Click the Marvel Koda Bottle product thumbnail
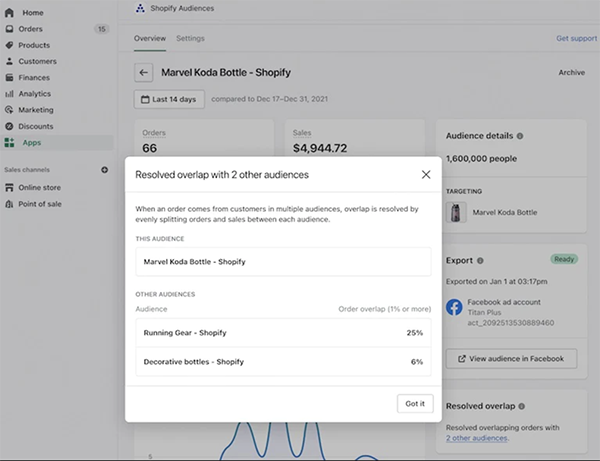The image size is (600, 461). click(x=456, y=212)
